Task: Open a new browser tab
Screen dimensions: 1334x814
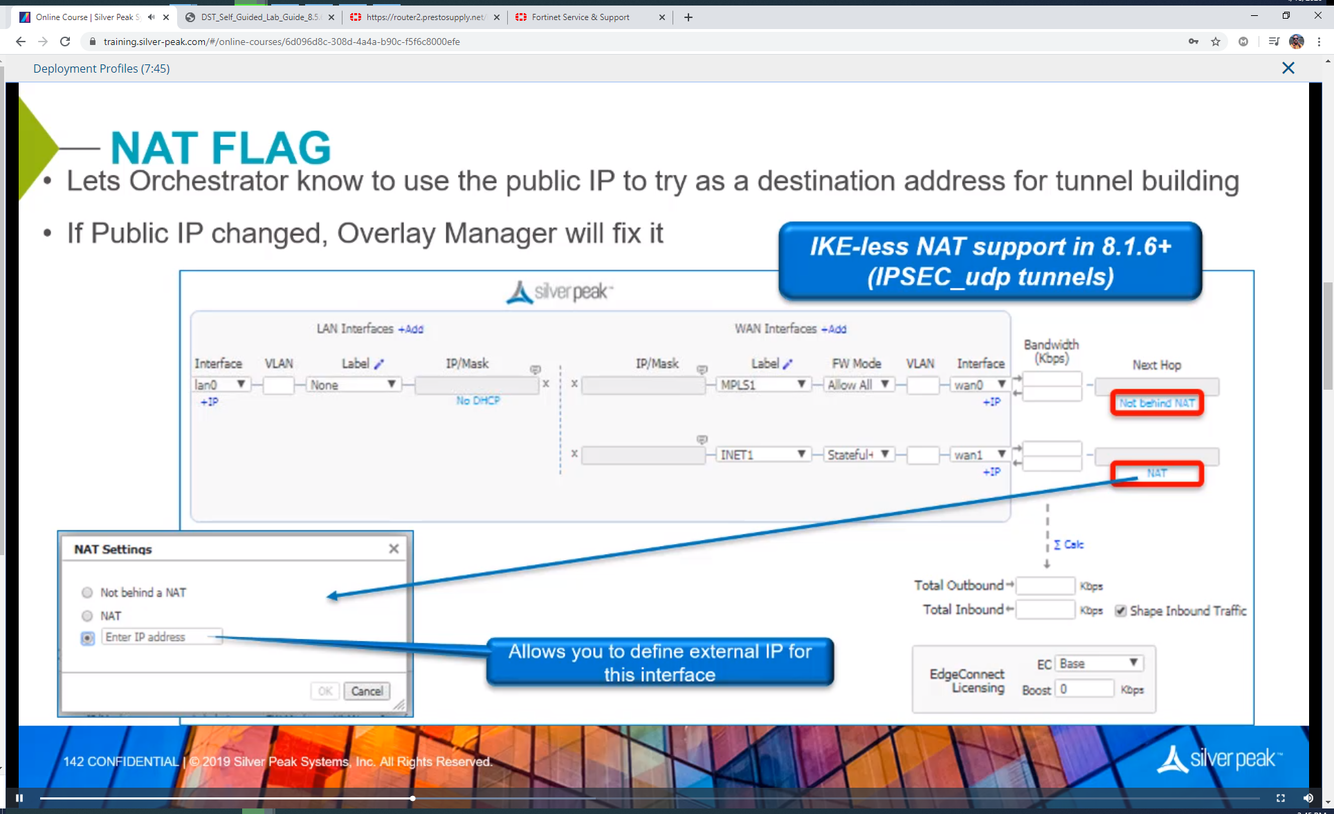Action: [688, 17]
